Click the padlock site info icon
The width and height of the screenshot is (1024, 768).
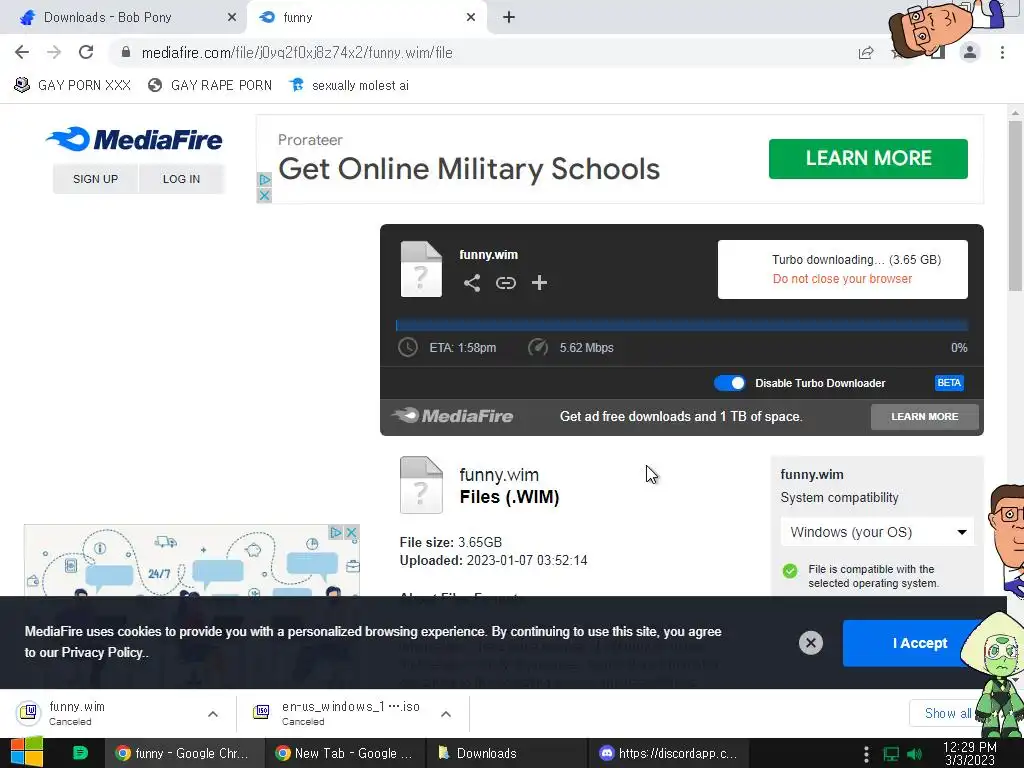(x=126, y=52)
